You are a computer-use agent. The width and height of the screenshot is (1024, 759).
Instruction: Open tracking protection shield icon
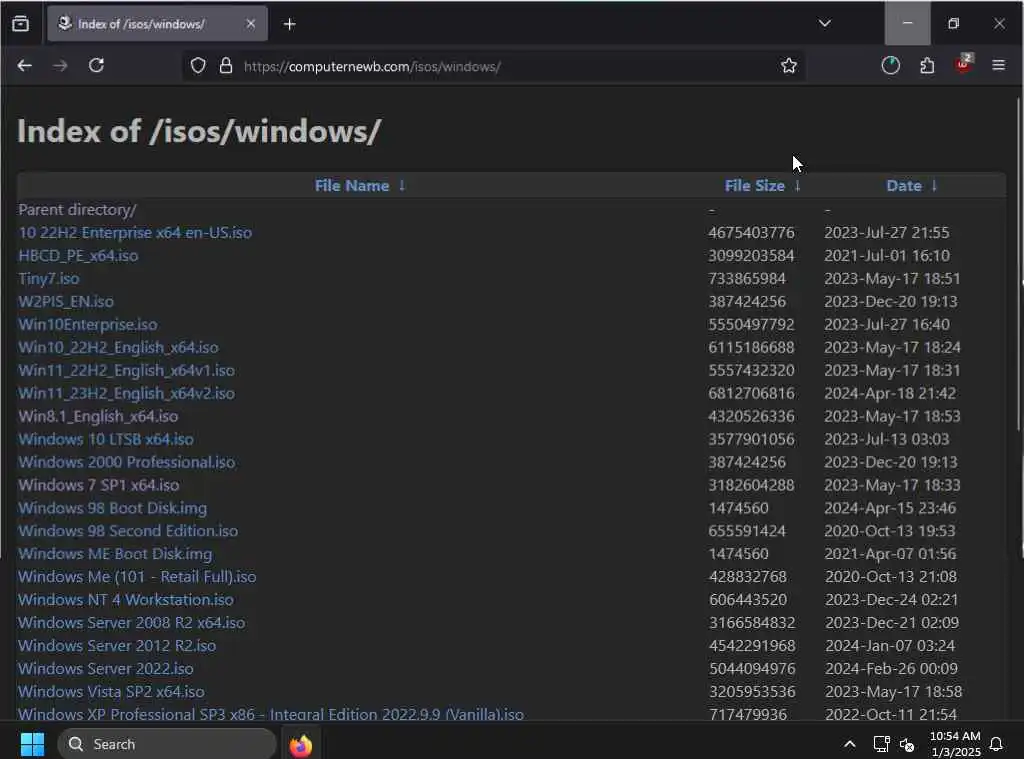coord(198,66)
